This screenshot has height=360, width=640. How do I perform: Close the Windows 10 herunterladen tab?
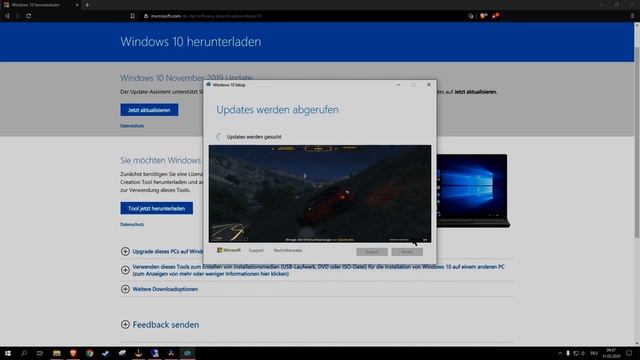tap(77, 5)
